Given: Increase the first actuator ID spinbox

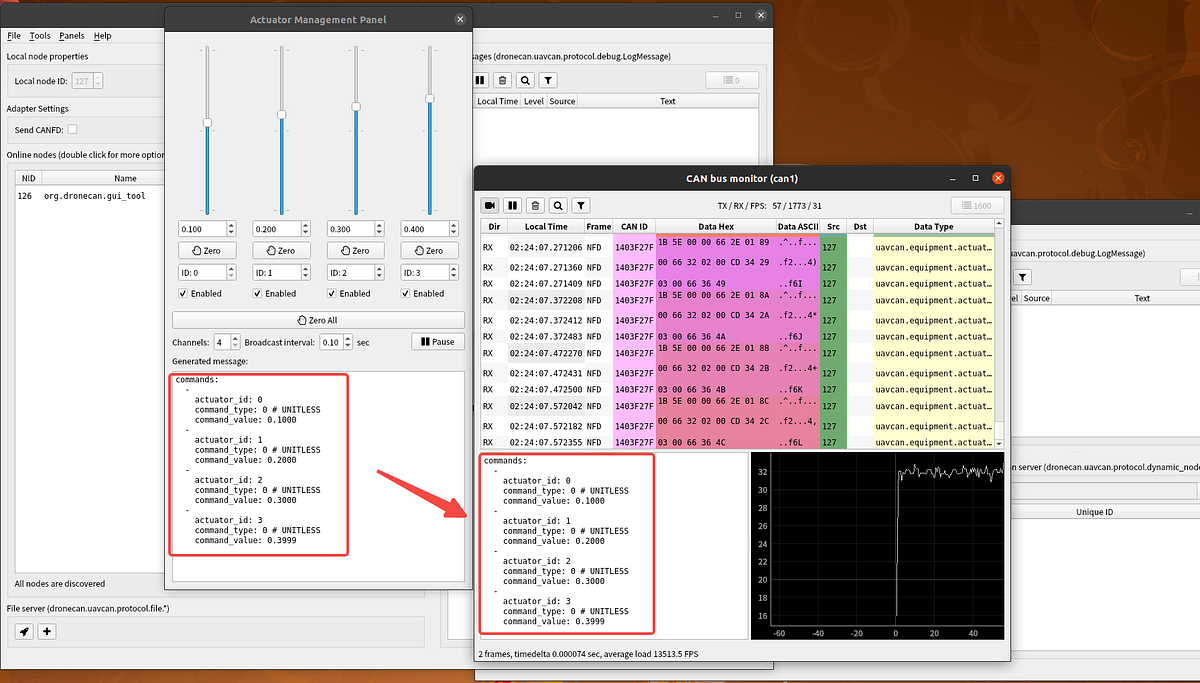Looking at the screenshot, I should (x=229, y=267).
